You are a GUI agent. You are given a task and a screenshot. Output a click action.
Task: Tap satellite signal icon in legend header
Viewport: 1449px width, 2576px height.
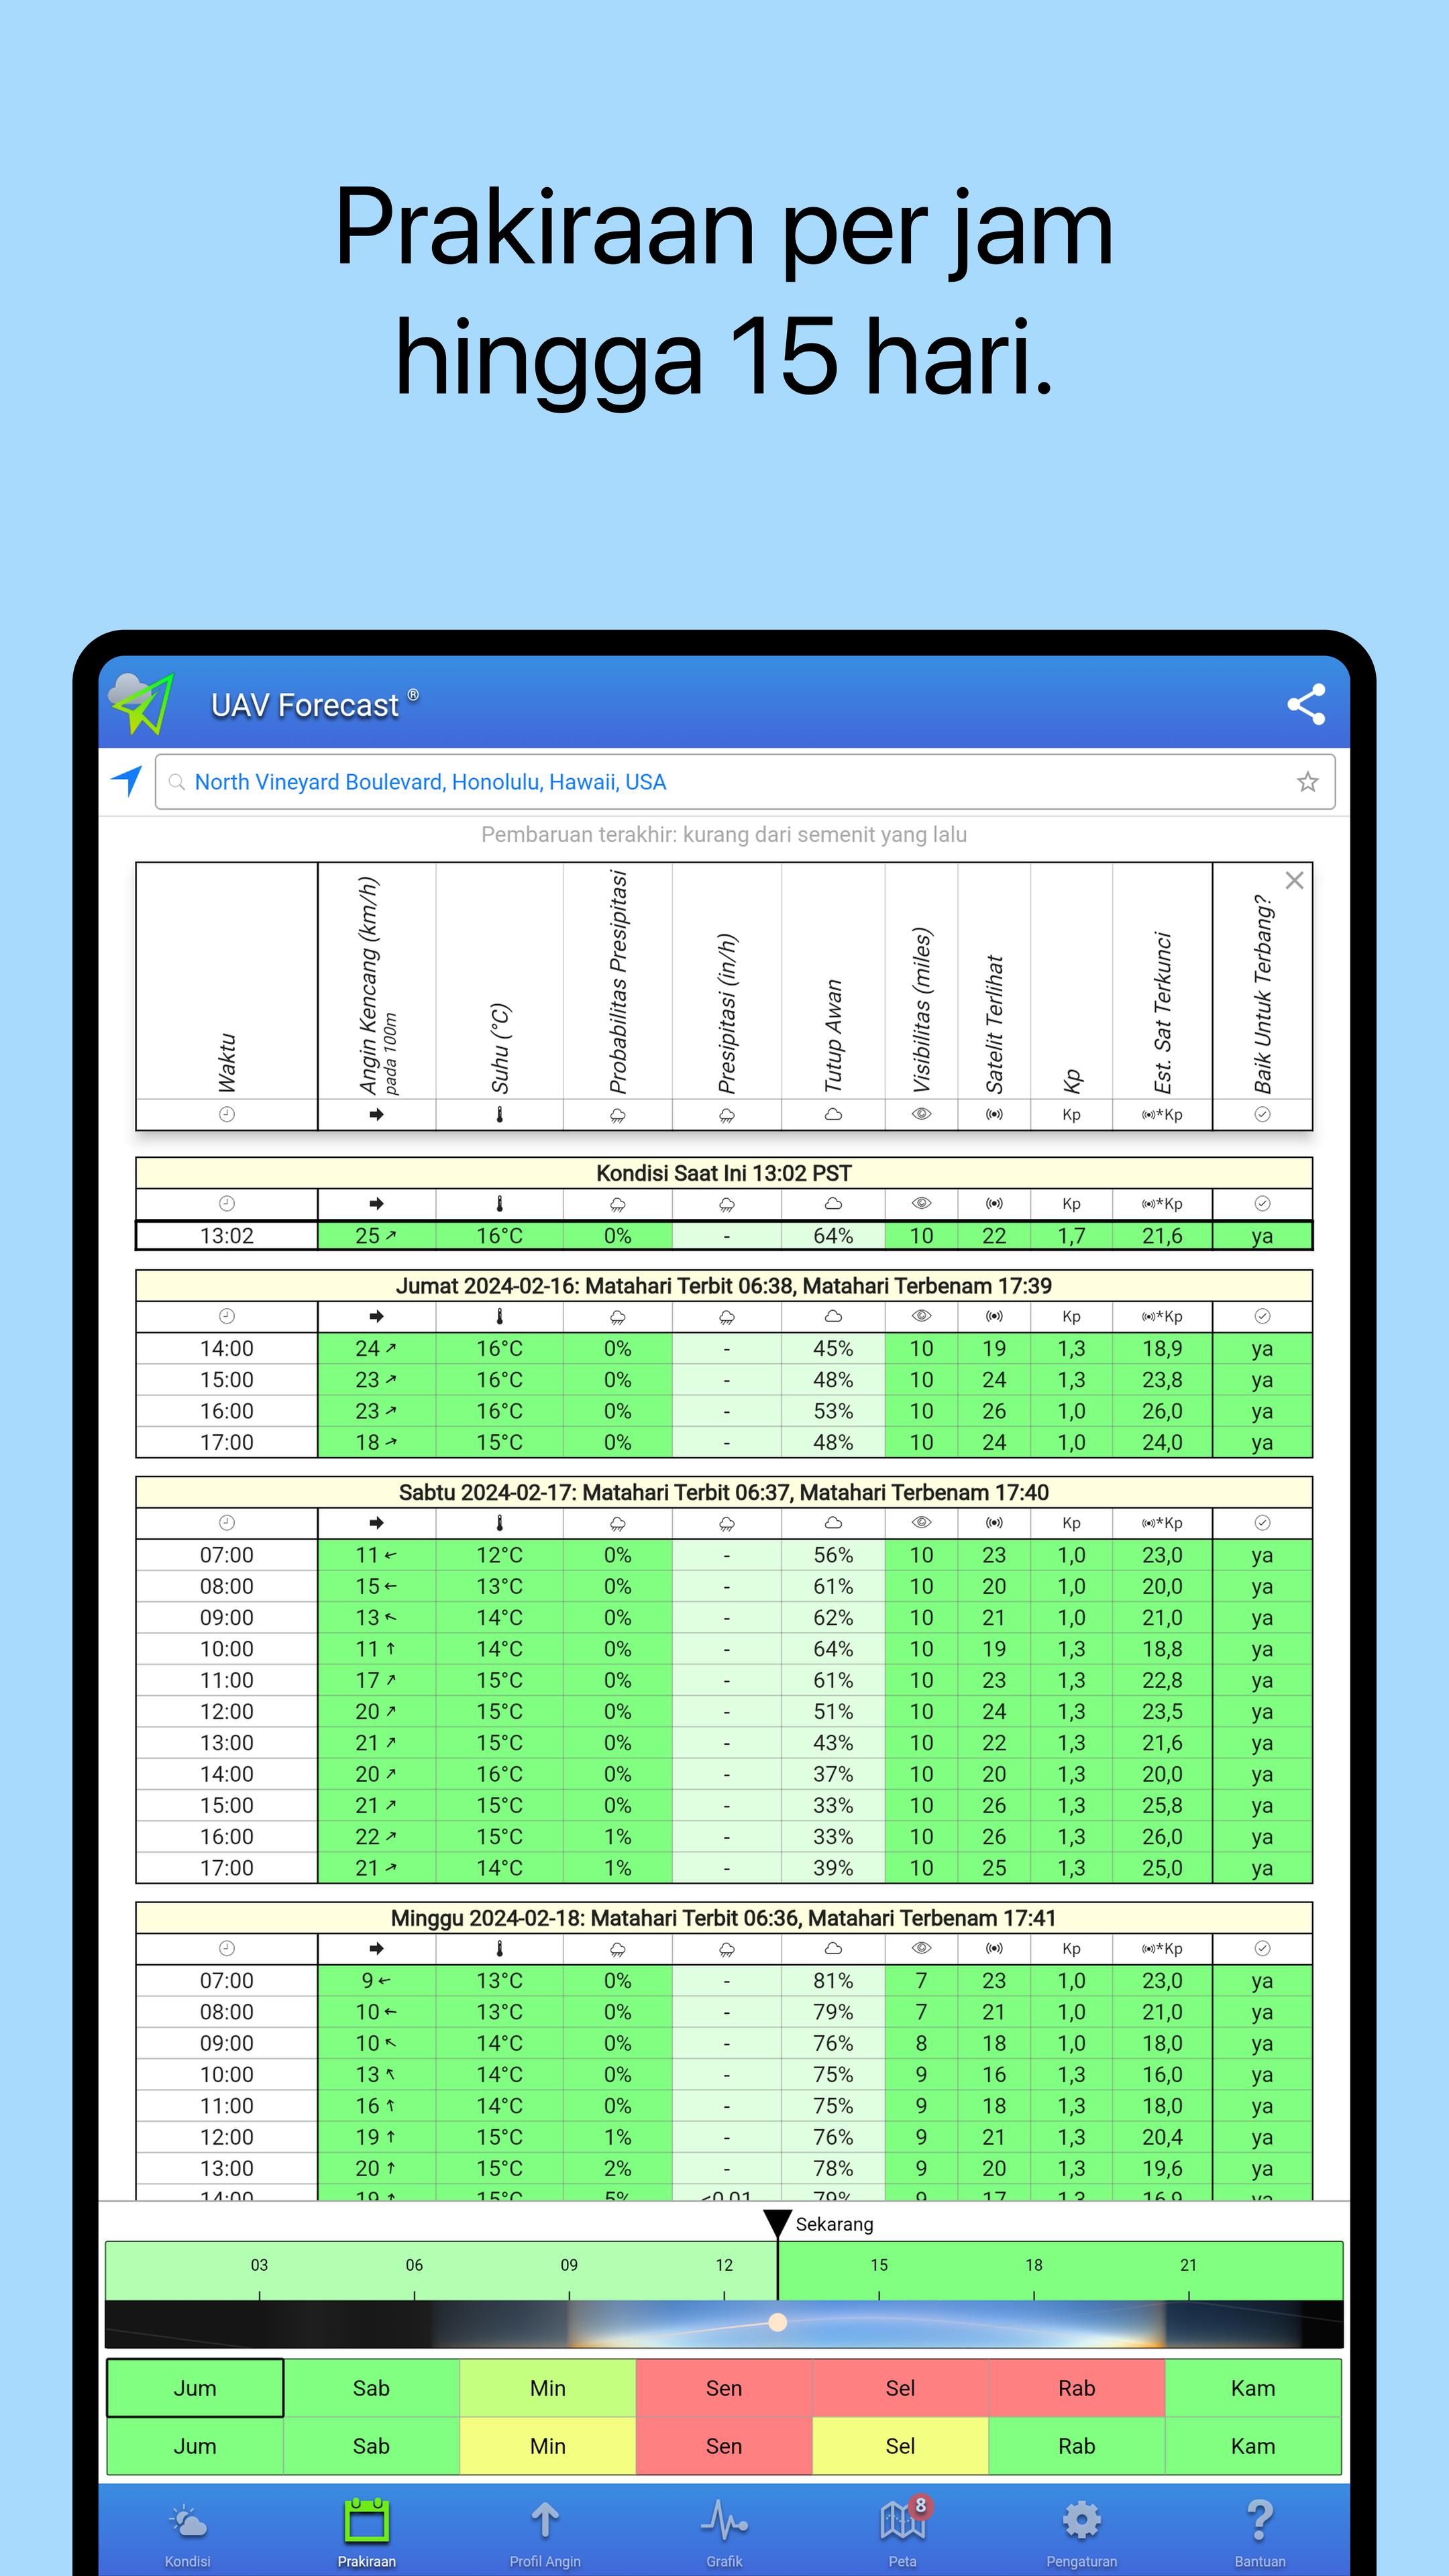point(994,1114)
